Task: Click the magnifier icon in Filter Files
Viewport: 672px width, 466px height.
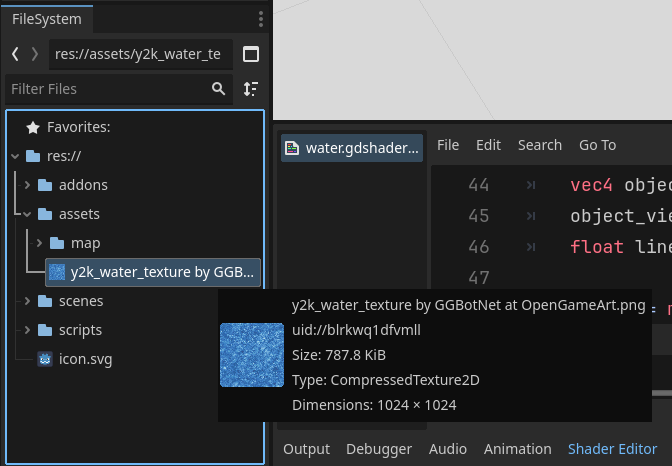Action: (x=219, y=89)
